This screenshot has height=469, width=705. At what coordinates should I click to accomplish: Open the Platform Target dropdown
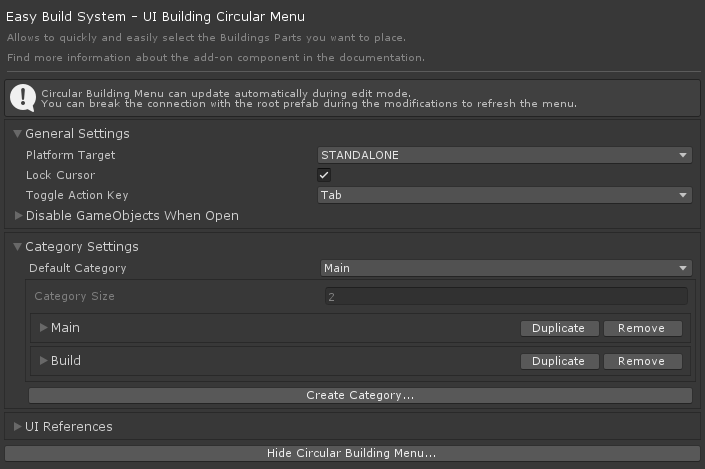click(x=504, y=155)
